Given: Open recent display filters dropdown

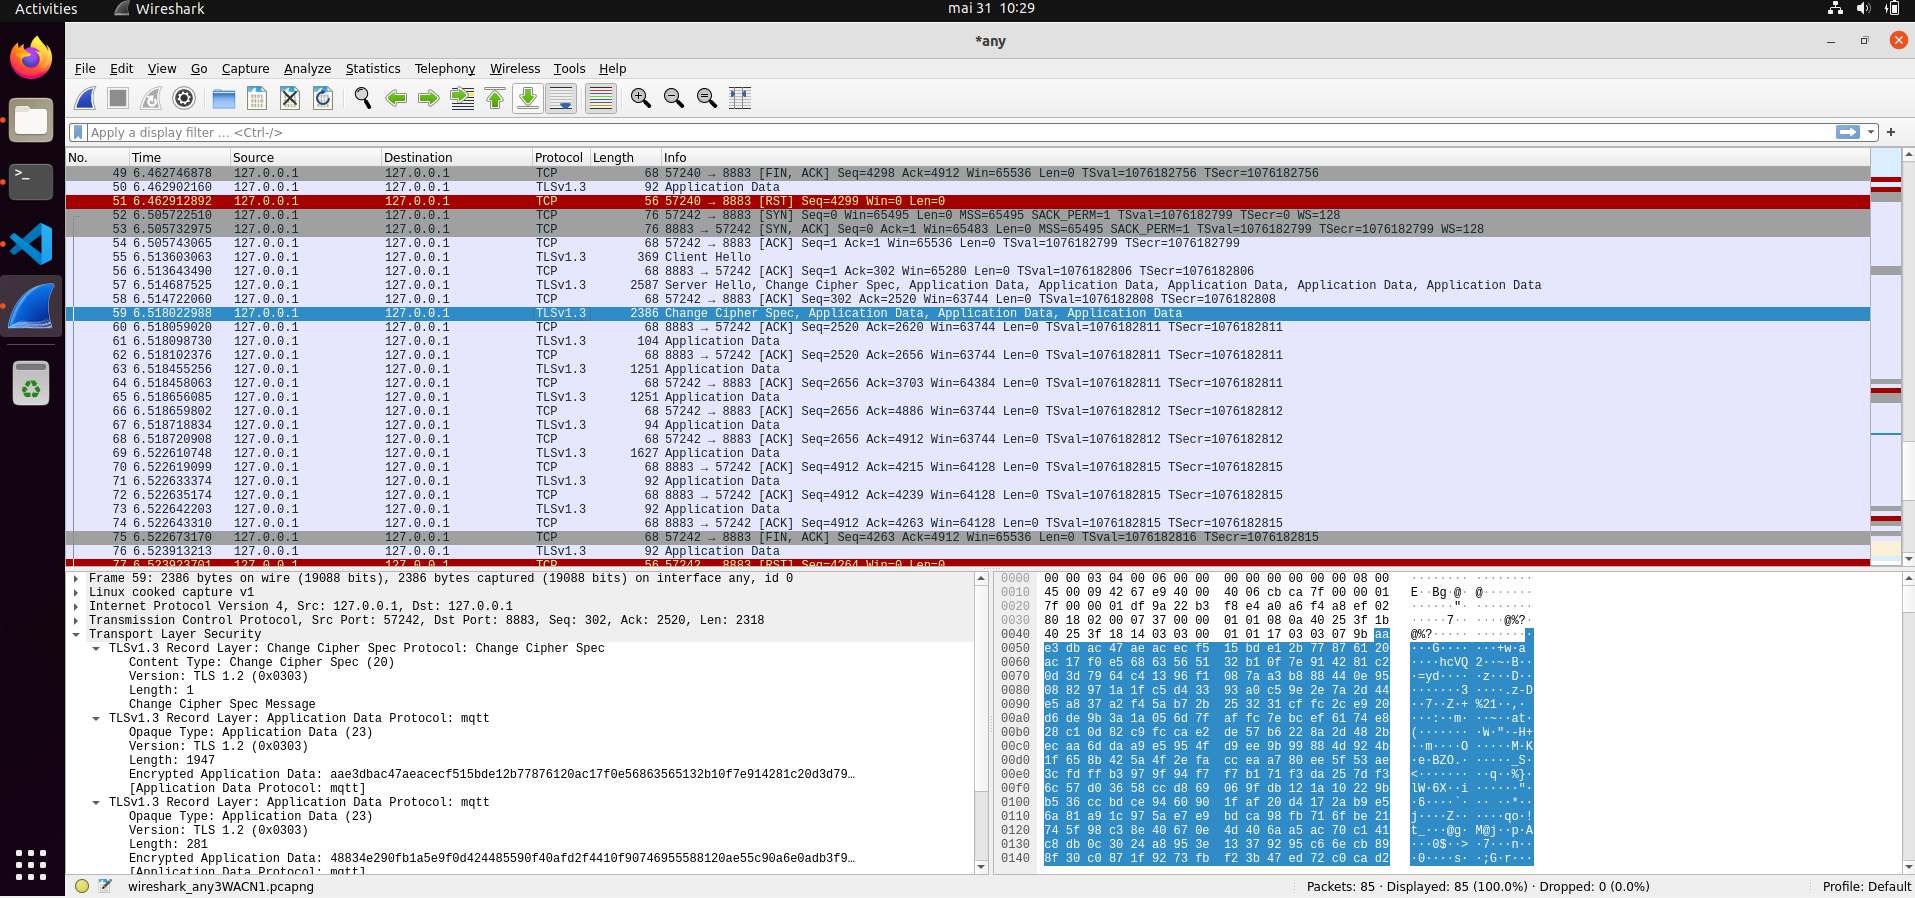Looking at the screenshot, I should [1870, 132].
